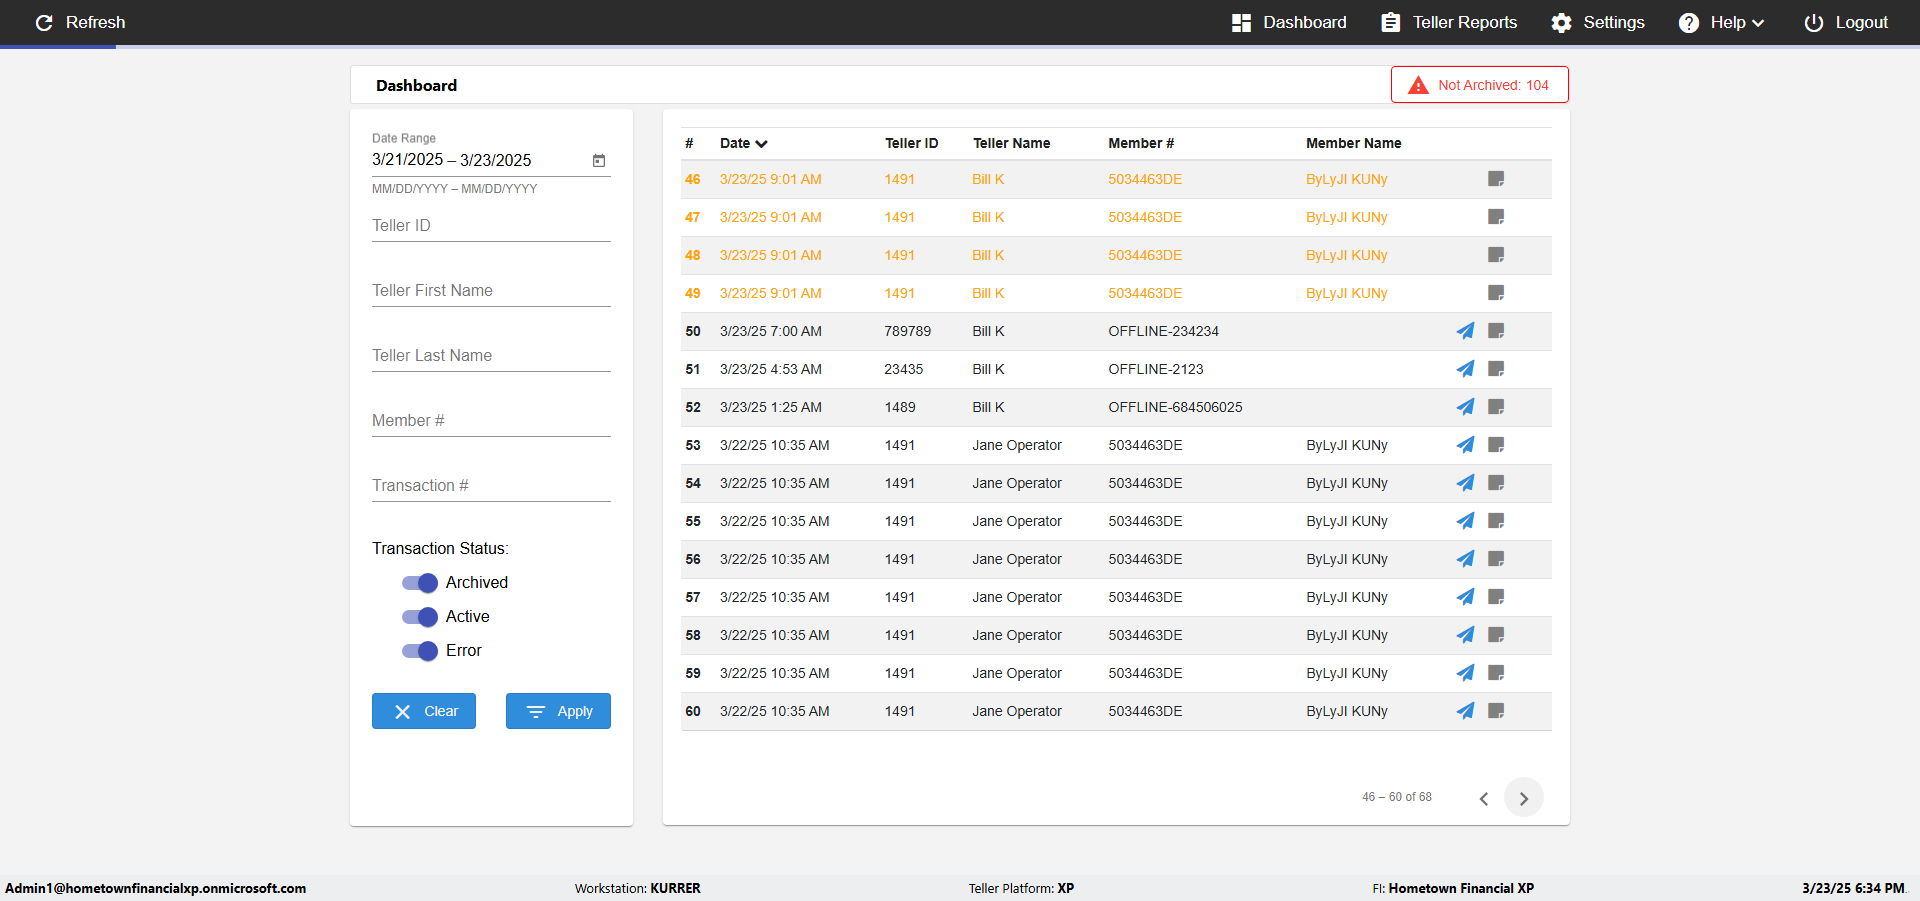Open the calendar picker for Date Range
This screenshot has width=1920, height=901.
[x=599, y=160]
